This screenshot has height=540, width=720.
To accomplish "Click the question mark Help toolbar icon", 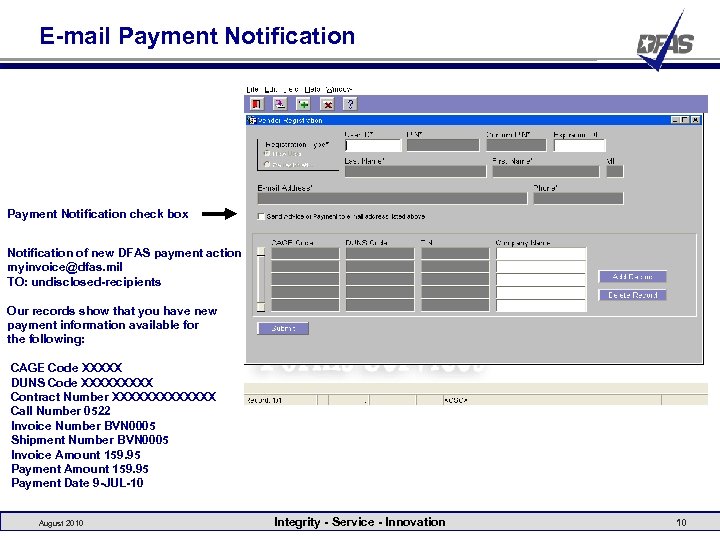I will (x=350, y=104).
